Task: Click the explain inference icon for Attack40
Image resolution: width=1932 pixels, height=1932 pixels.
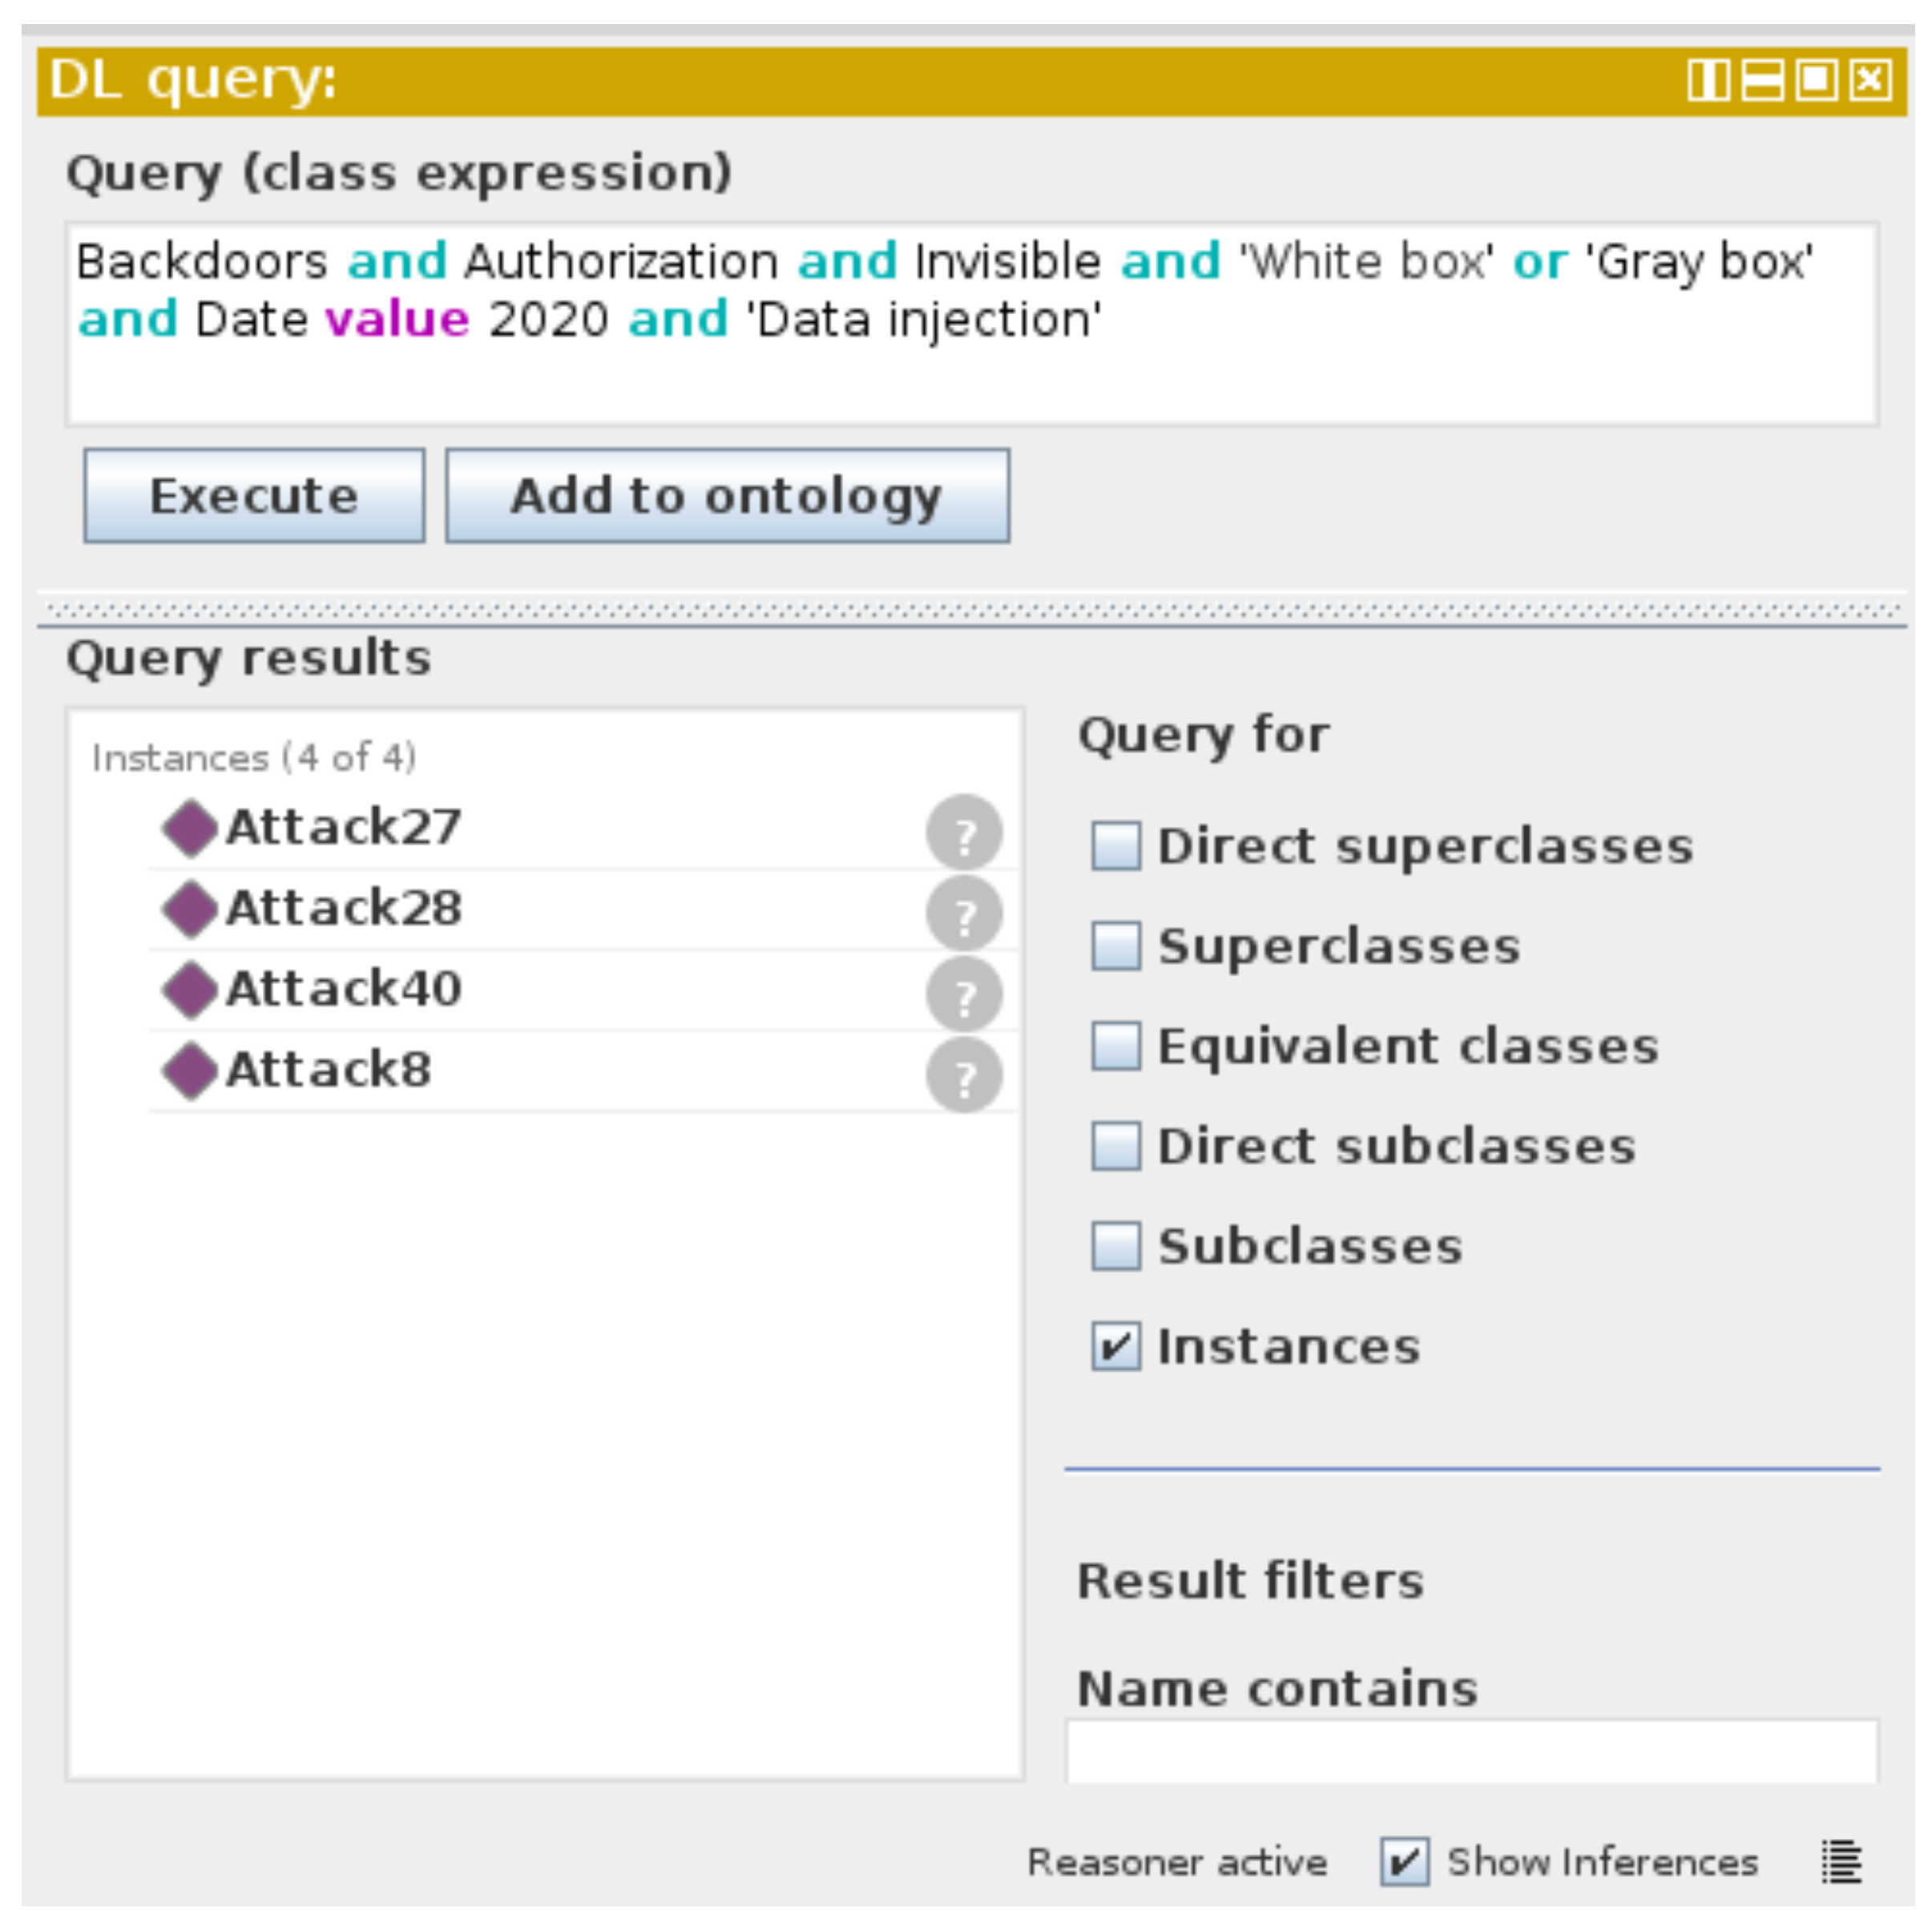Action: click(964, 994)
